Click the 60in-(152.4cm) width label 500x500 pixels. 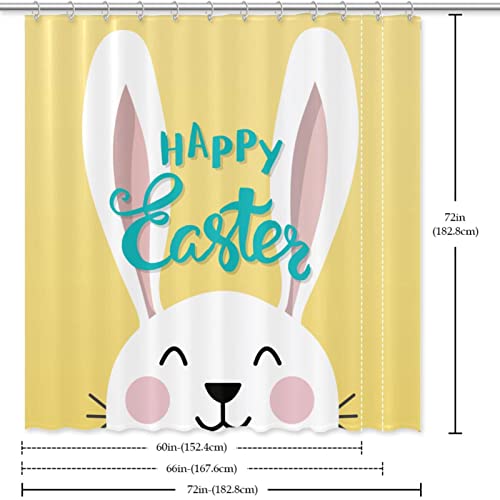(x=192, y=447)
